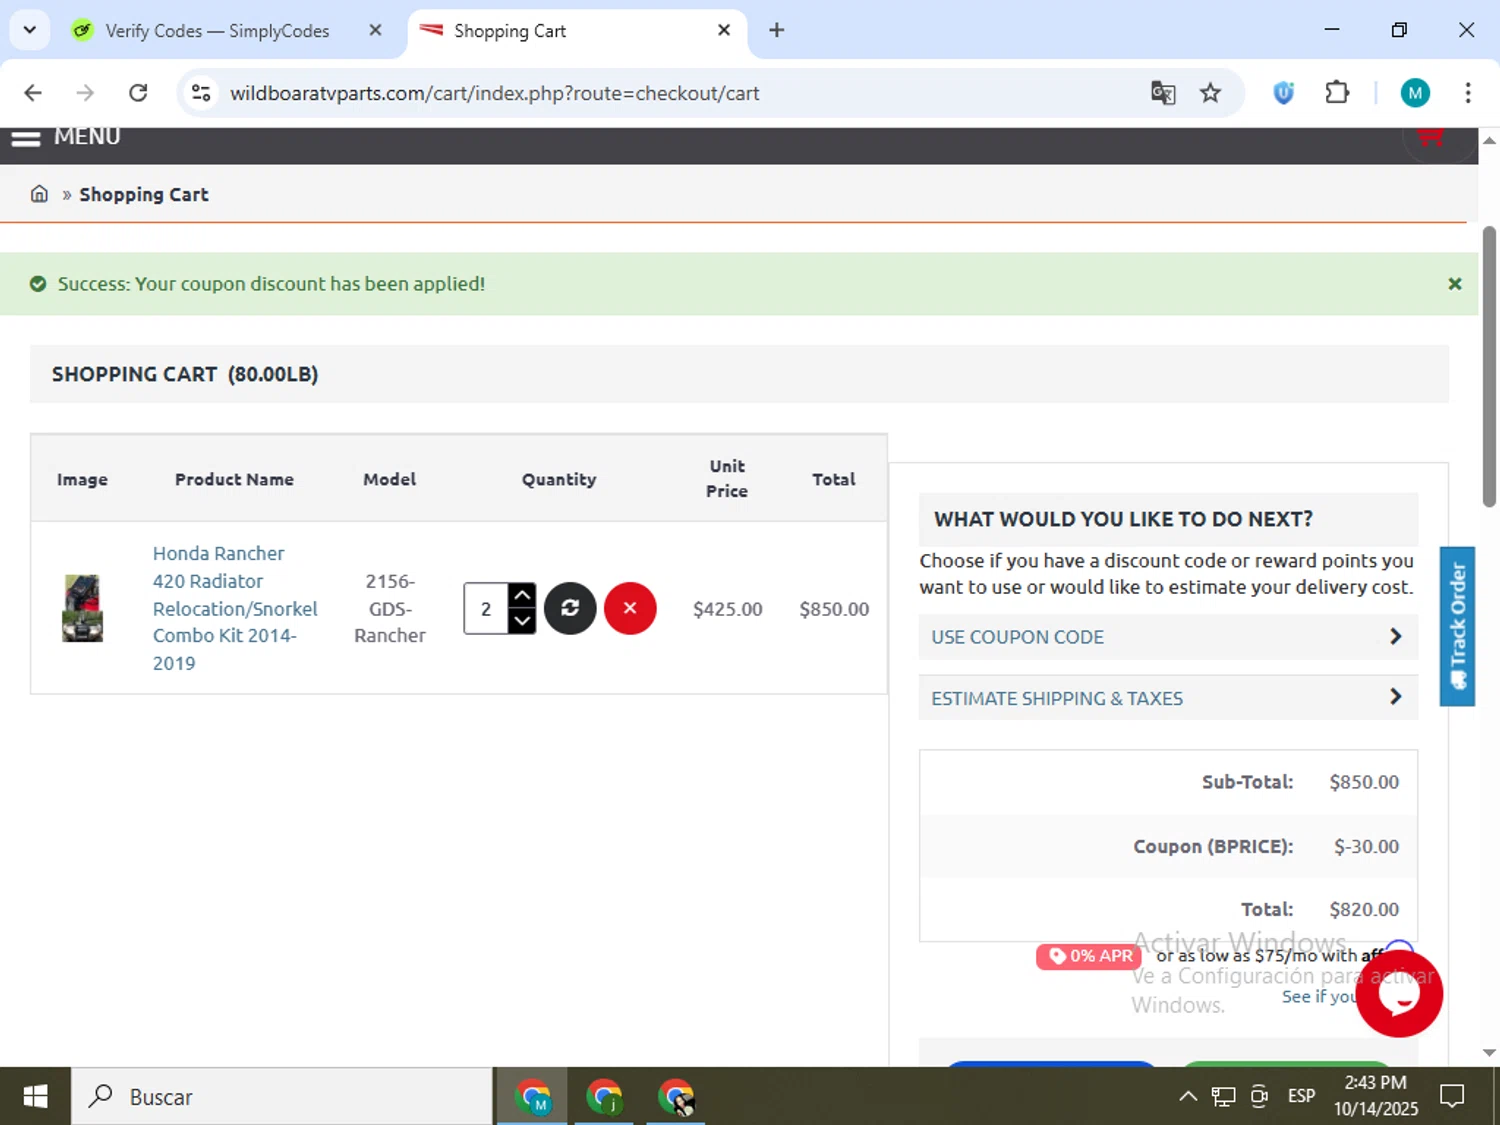Click the product thumbnail image
Screen dimensions: 1500x1125
[x=82, y=608]
